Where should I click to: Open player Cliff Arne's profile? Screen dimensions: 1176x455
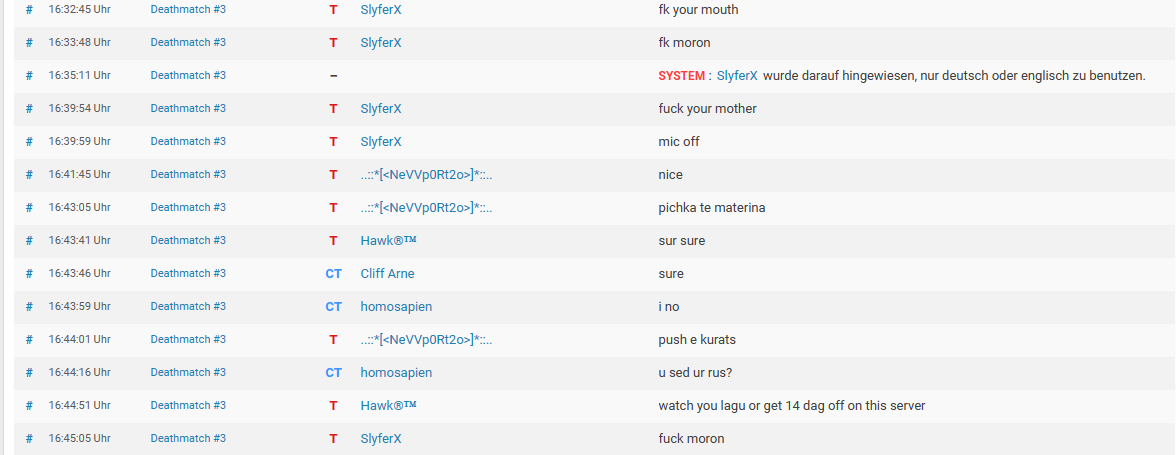pos(387,274)
